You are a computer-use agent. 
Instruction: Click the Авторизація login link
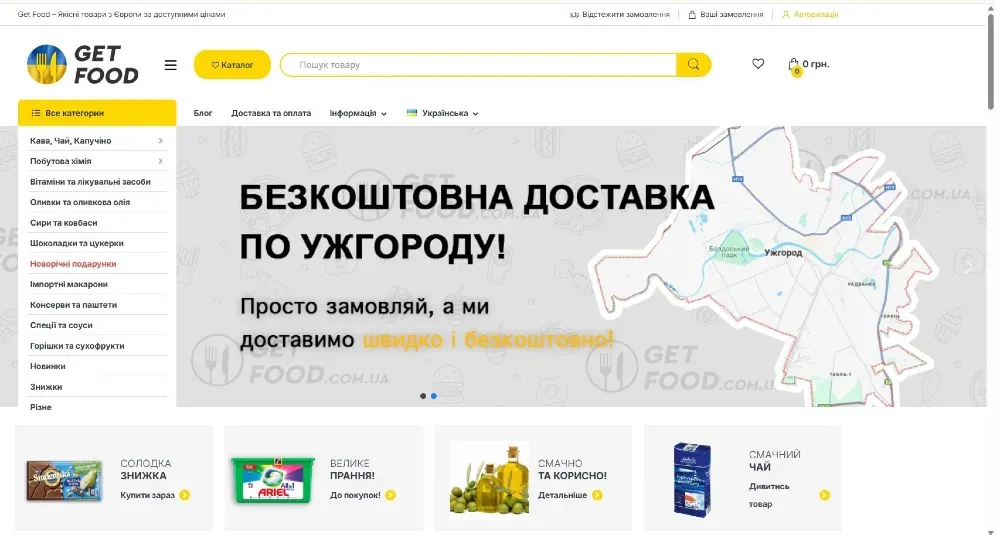(x=811, y=14)
